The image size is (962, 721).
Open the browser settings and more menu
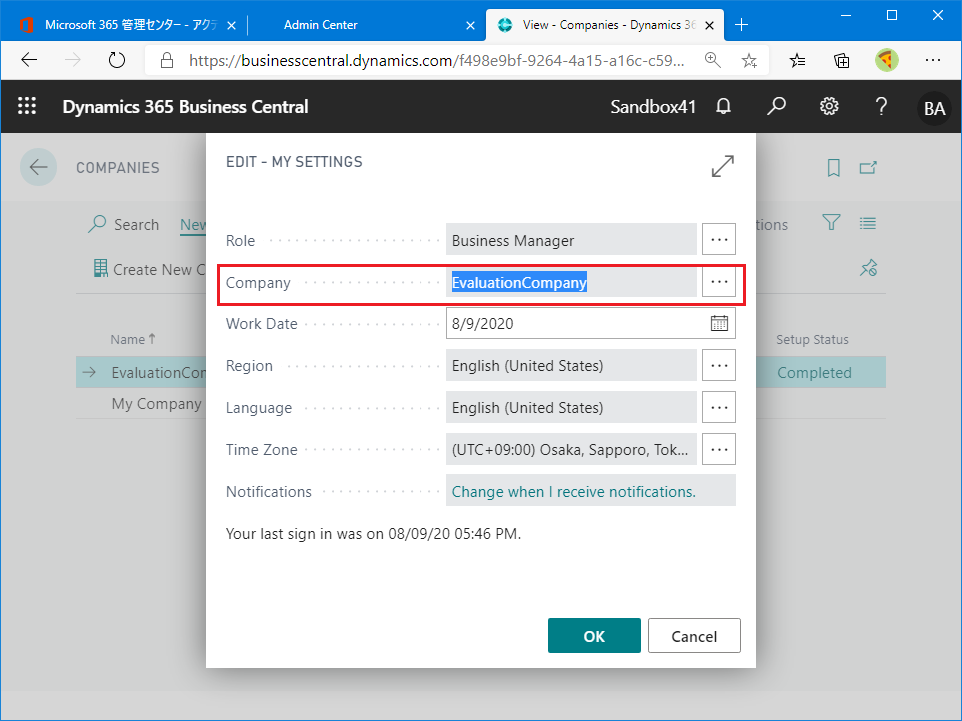click(933, 60)
